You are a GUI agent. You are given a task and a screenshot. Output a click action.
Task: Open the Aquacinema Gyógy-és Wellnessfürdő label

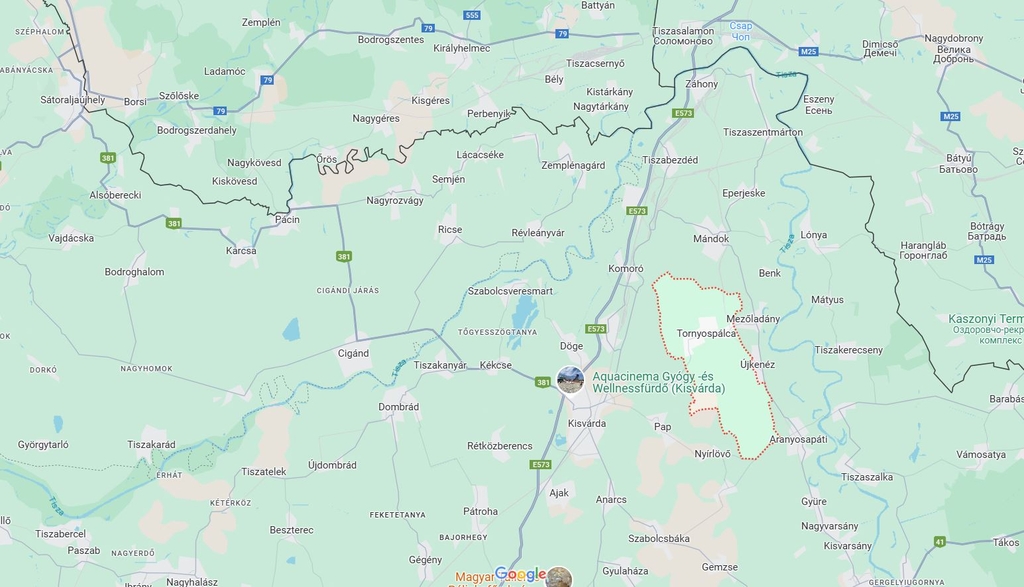point(658,383)
